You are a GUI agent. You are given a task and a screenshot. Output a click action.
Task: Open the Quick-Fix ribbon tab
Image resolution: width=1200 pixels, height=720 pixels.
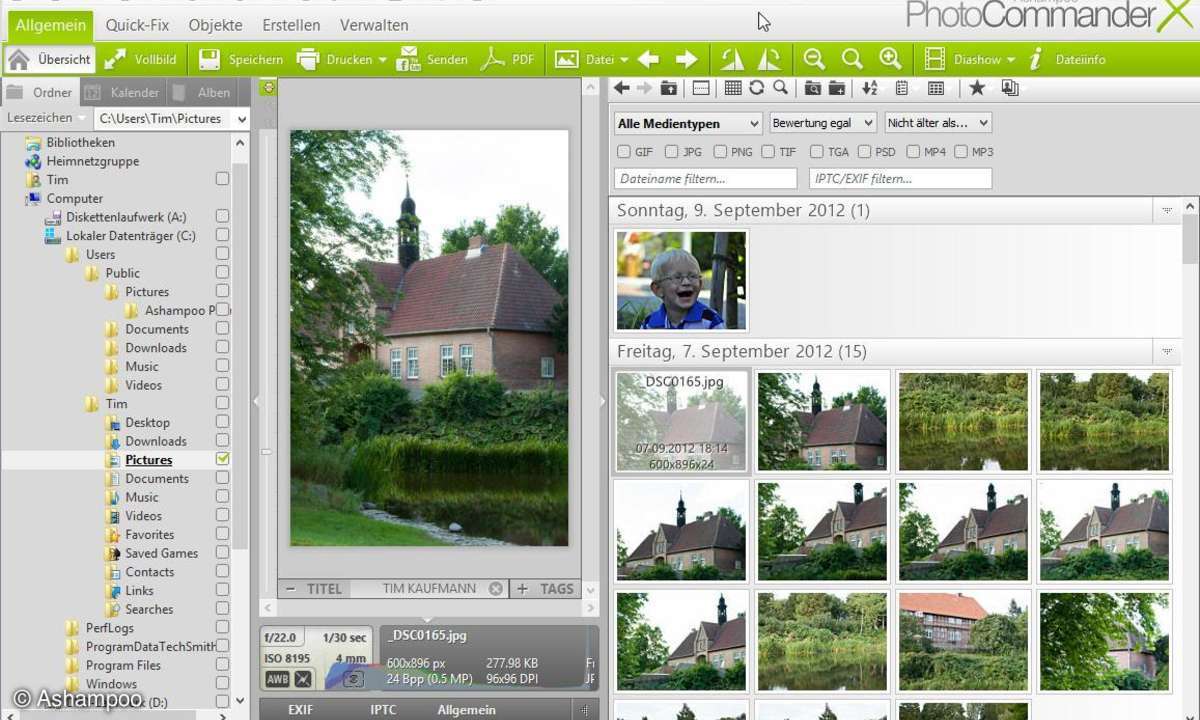tap(138, 25)
